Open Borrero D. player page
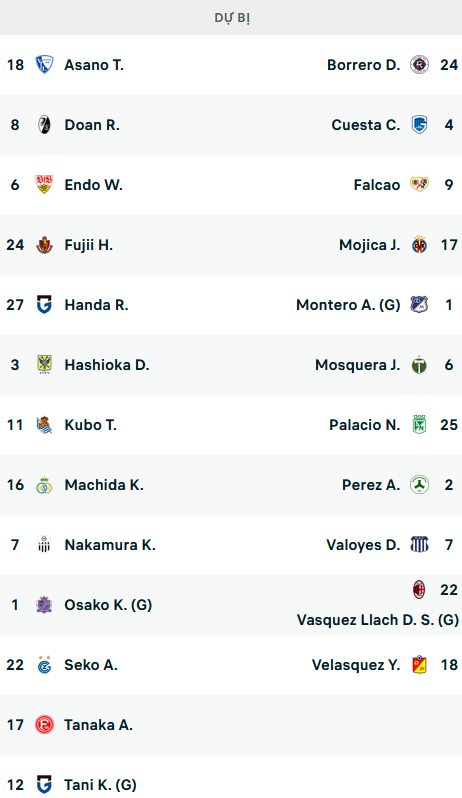Image resolution: width=462 pixels, height=798 pixels. tap(363, 65)
